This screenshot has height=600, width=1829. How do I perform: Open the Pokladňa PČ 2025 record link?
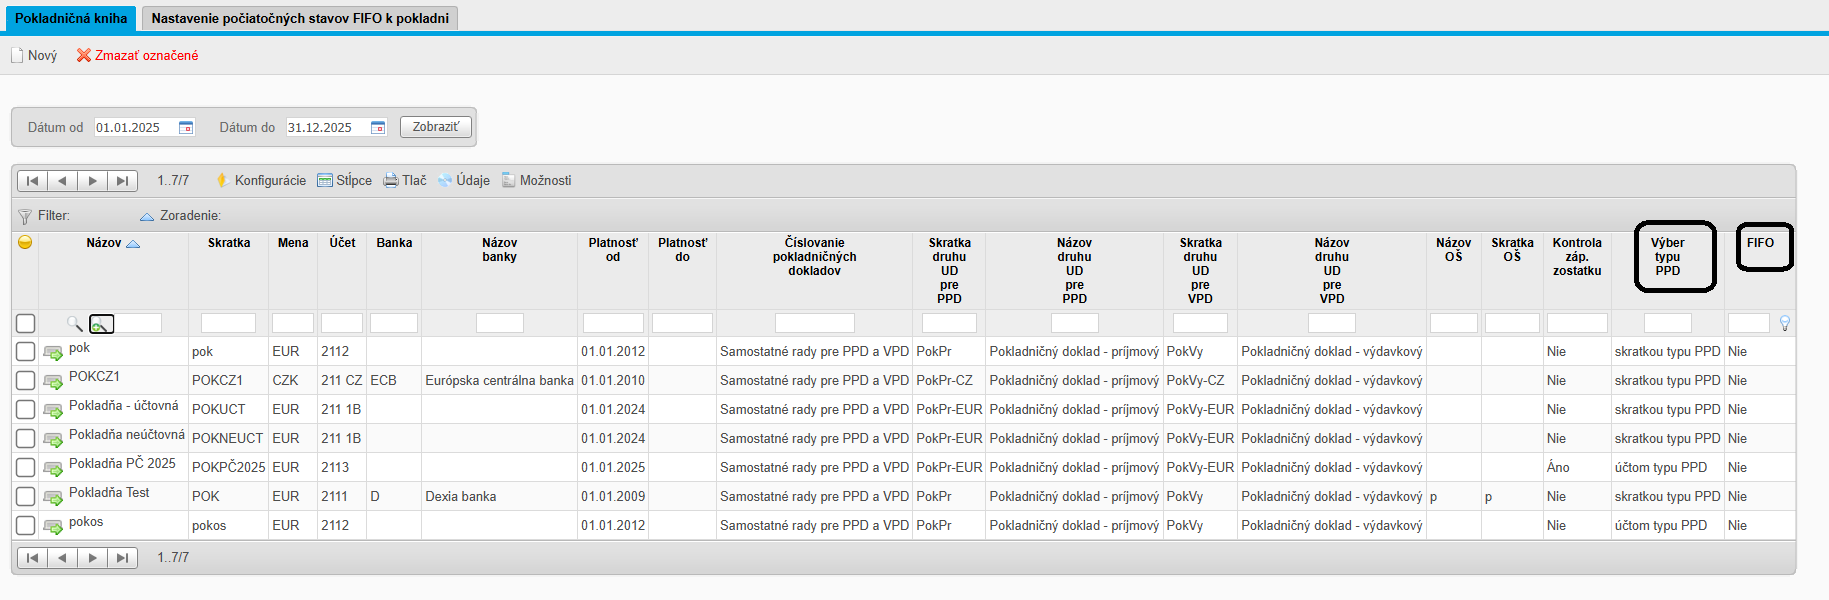point(122,464)
